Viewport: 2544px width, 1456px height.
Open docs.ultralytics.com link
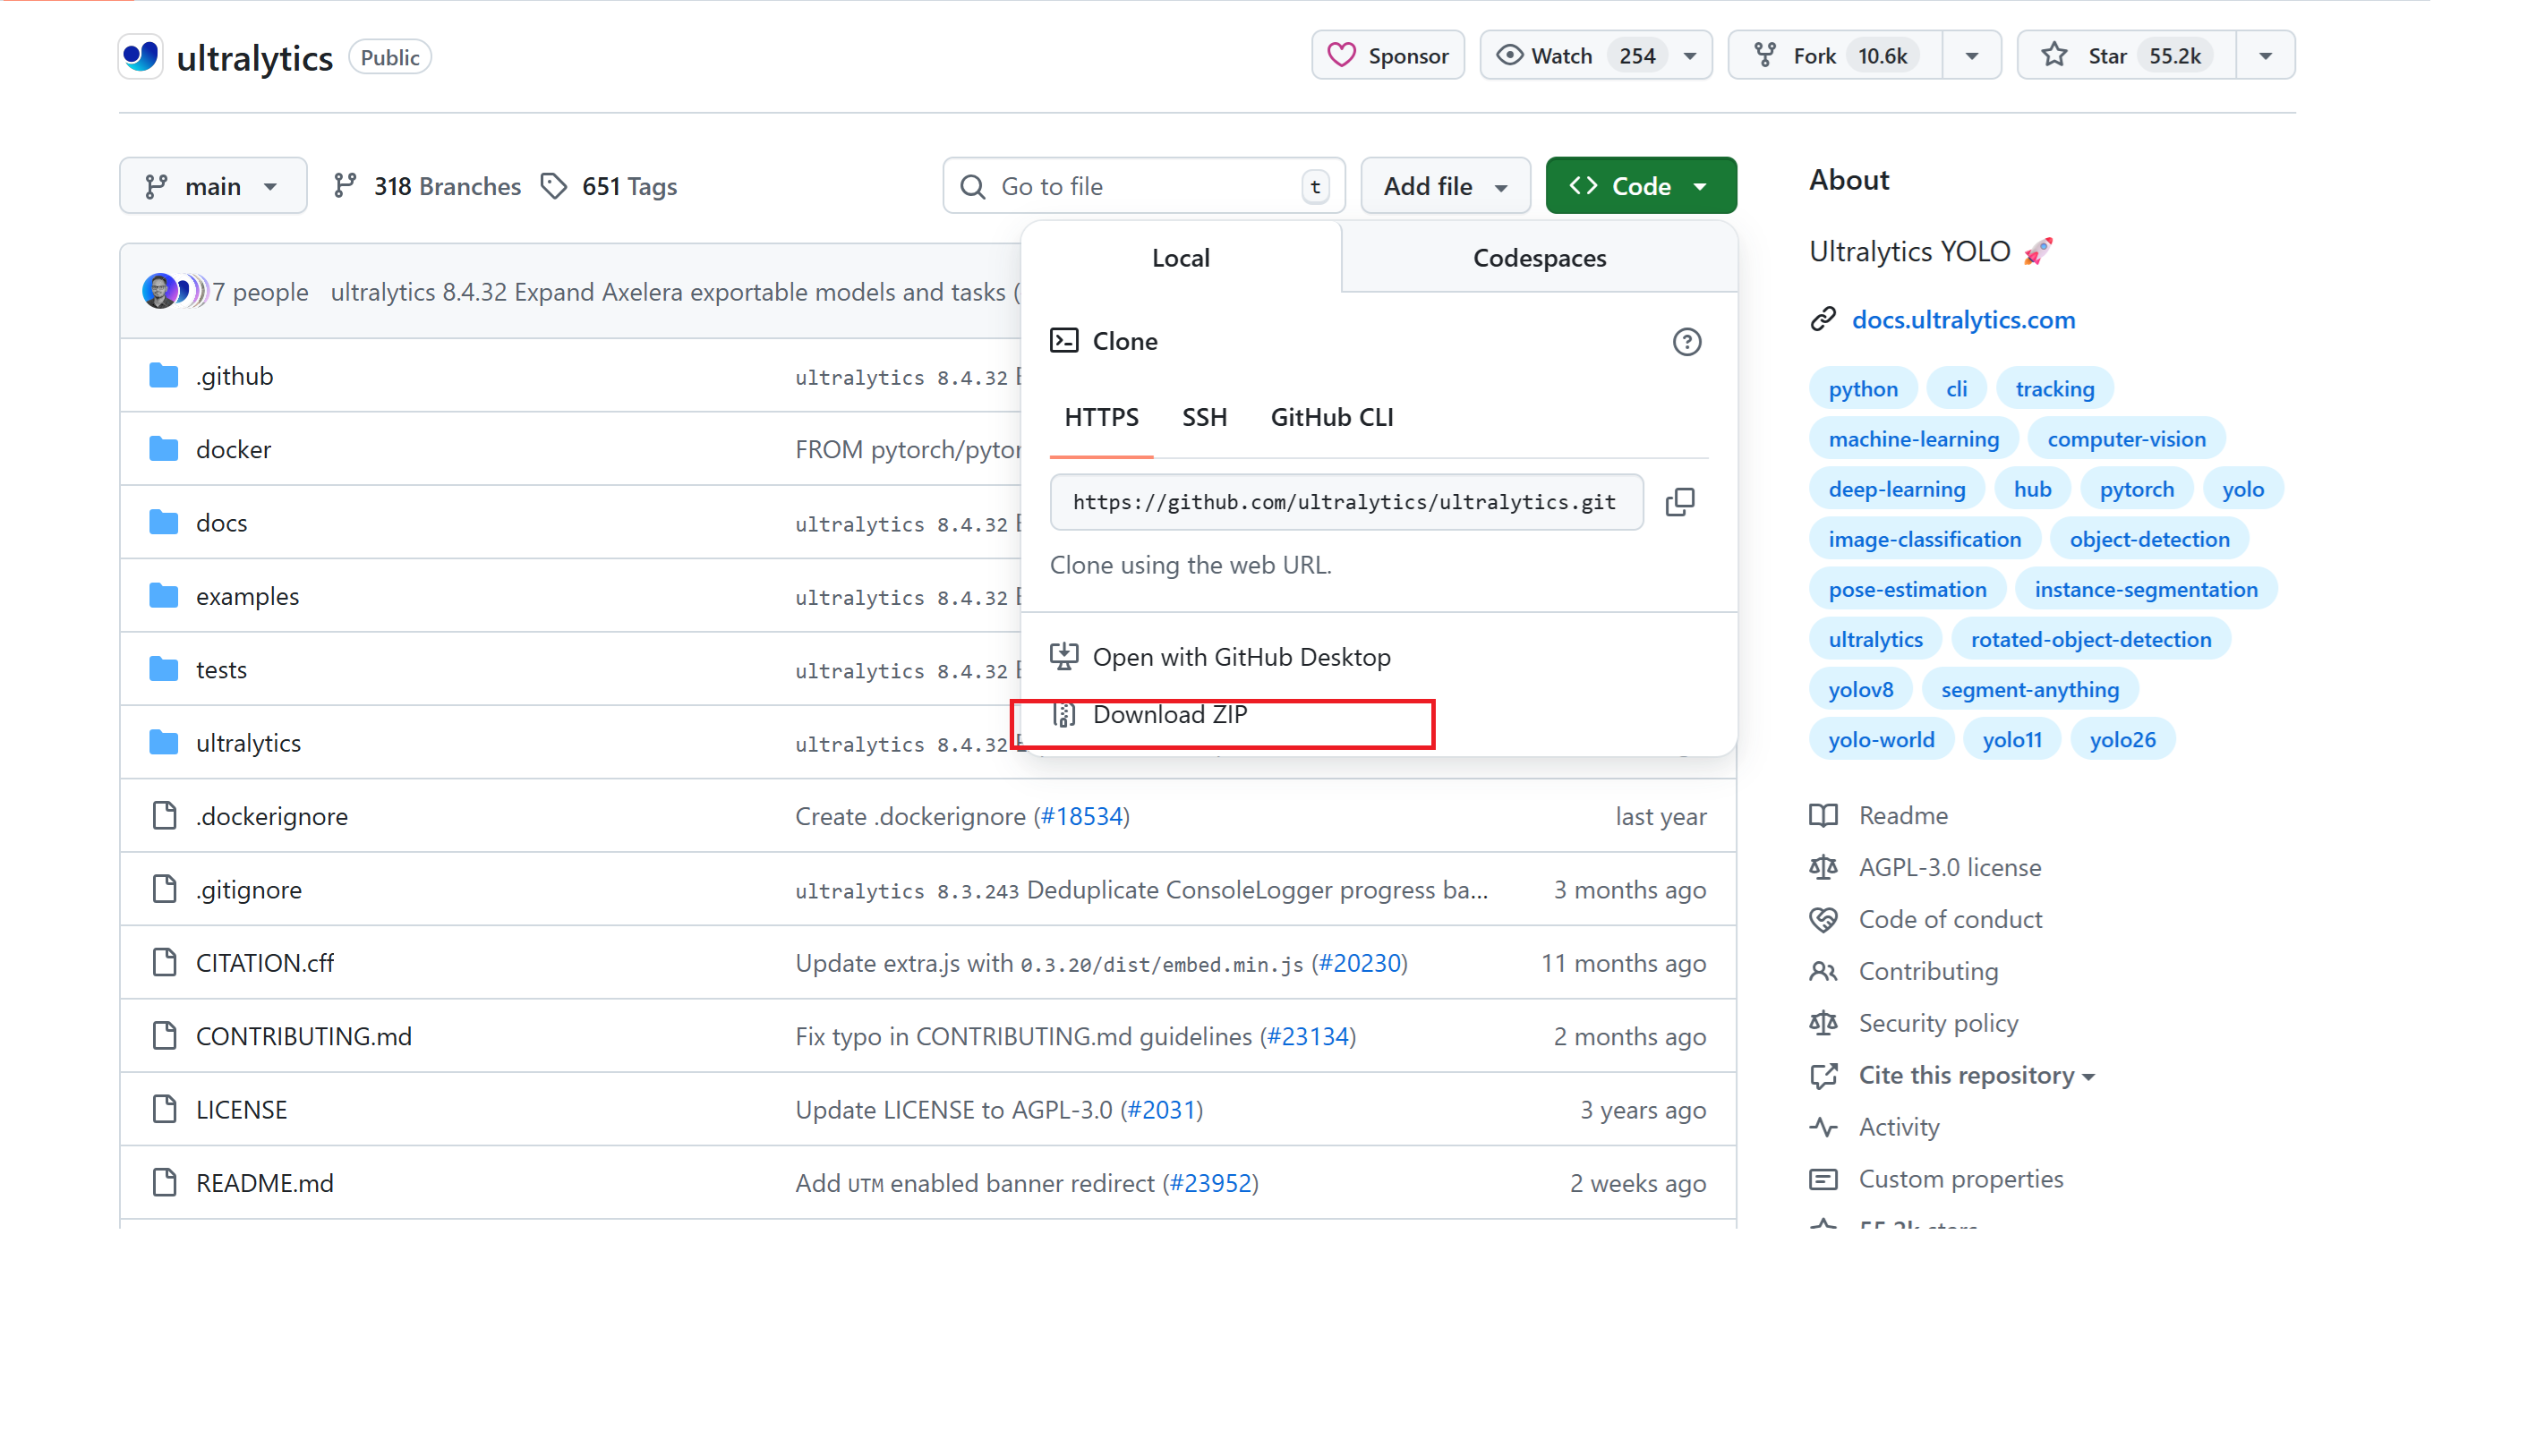coord(1962,320)
